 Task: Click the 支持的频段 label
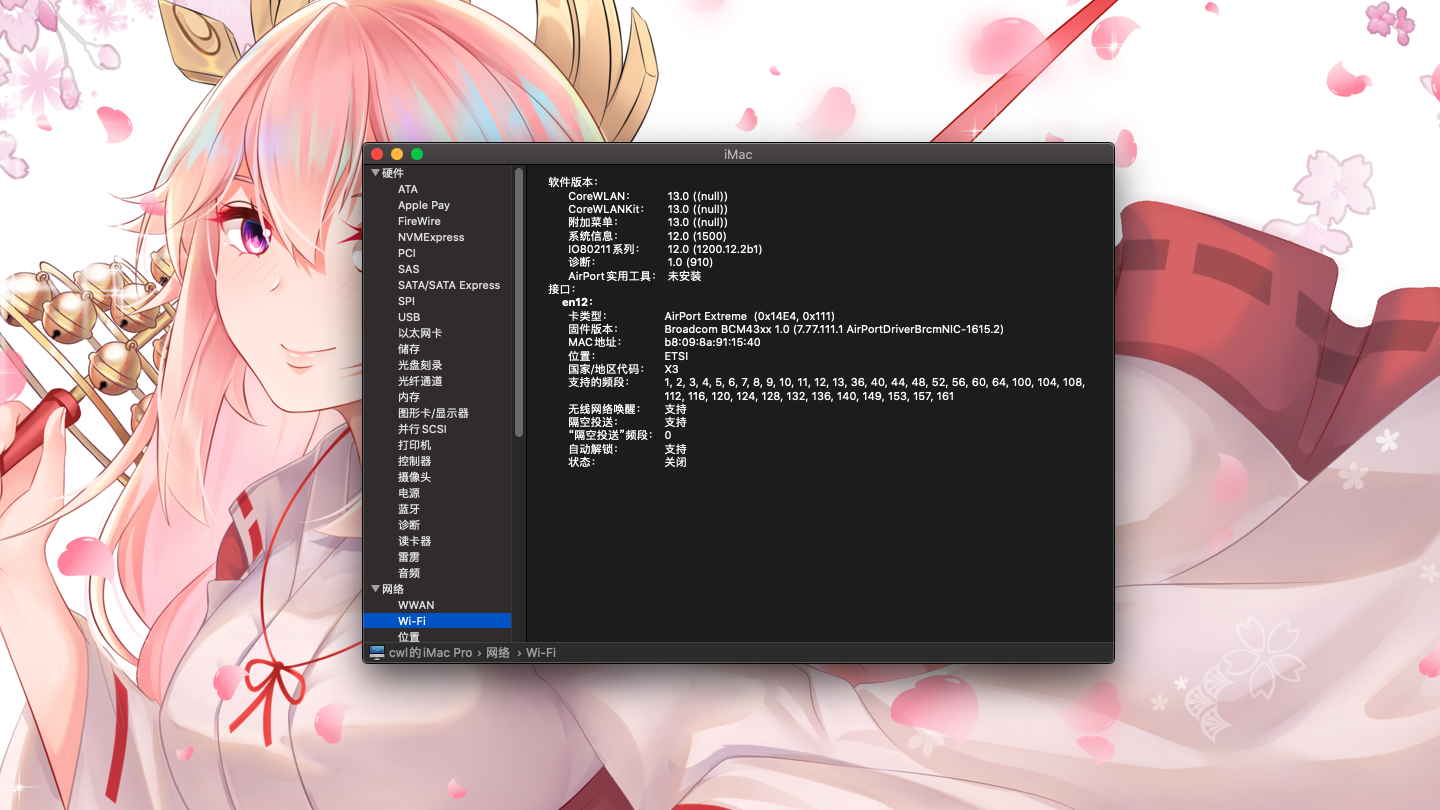pyautogui.click(x=598, y=382)
